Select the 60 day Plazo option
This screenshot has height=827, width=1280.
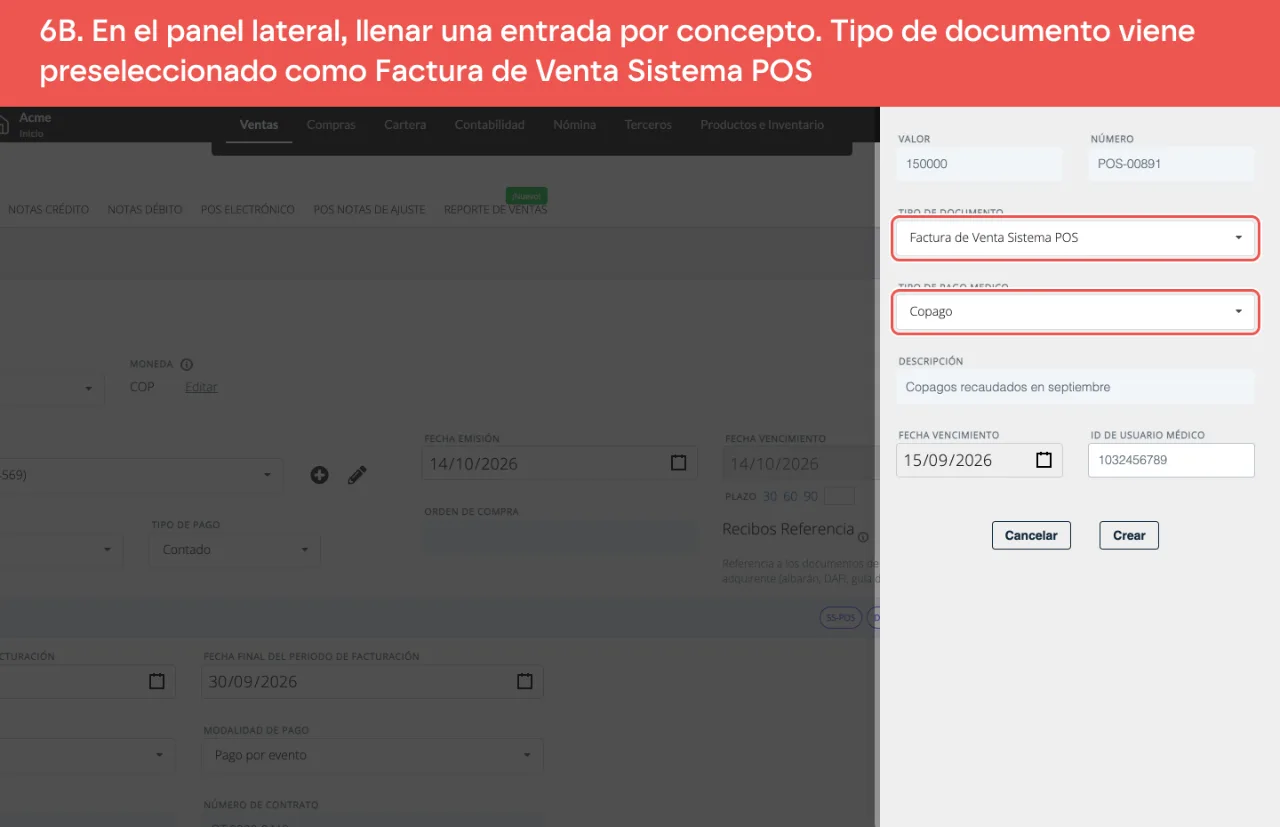(x=790, y=496)
